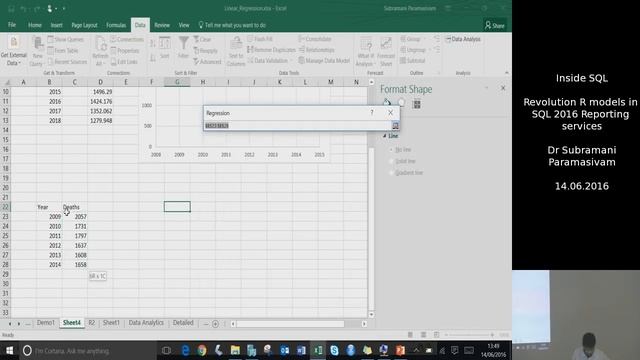Select cell with value 1424.176
640x360 pixels.
click(100, 101)
